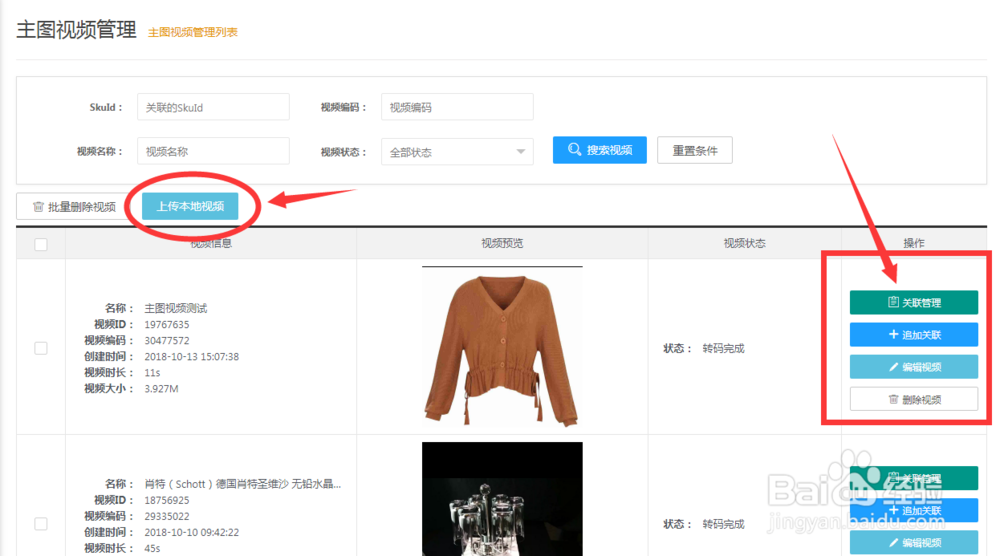Click trash icon in 批量删除视频 button
The width and height of the screenshot is (1000, 556).
[38, 207]
